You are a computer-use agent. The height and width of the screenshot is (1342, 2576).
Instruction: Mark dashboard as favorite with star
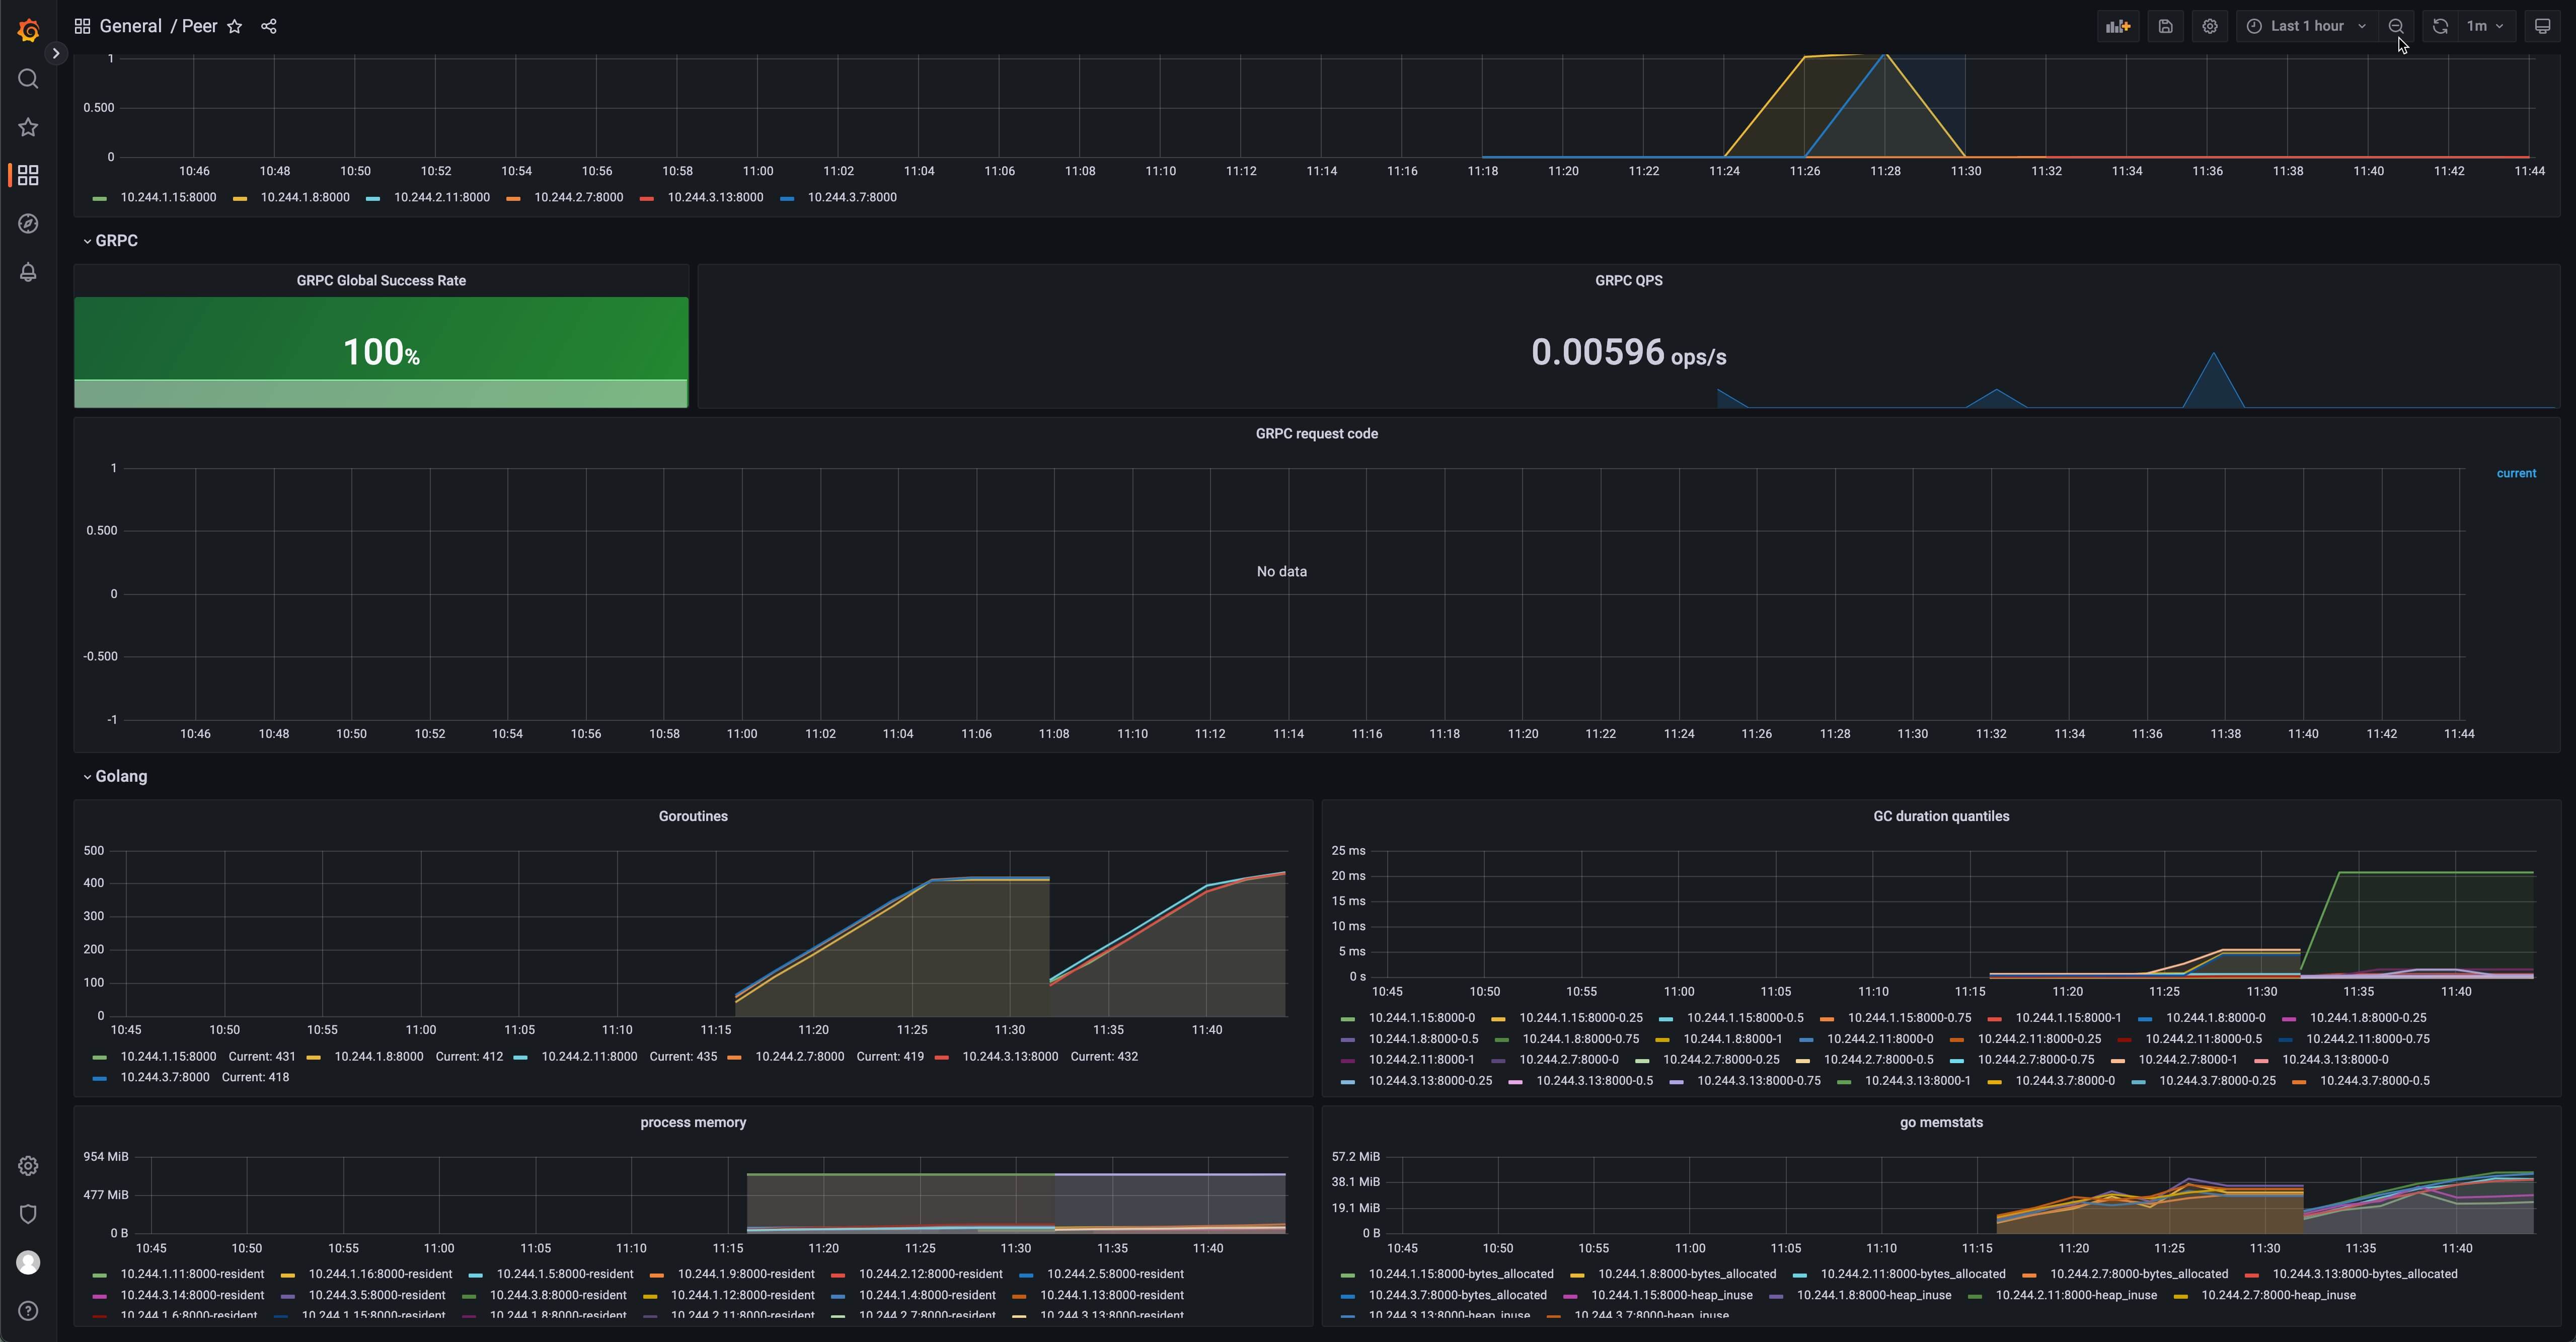point(235,27)
